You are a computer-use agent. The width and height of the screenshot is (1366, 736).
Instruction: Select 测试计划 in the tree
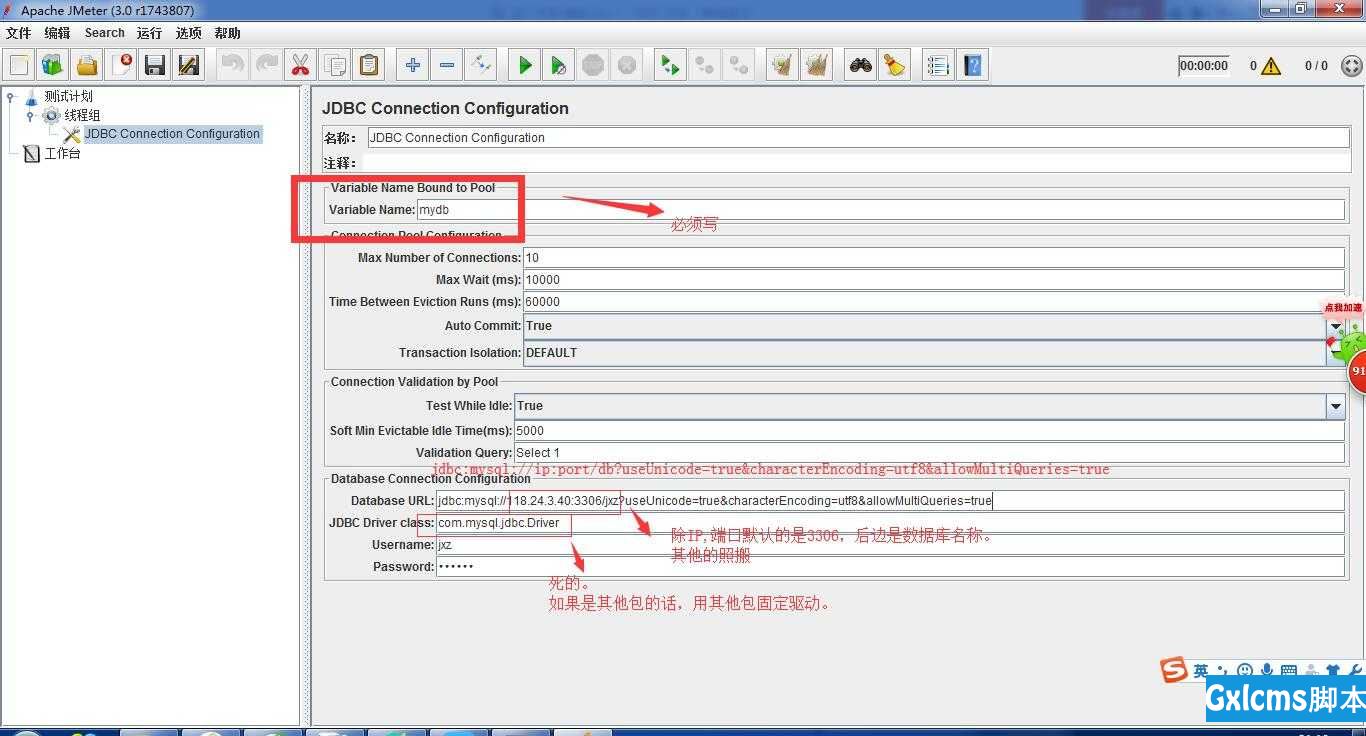coord(68,96)
